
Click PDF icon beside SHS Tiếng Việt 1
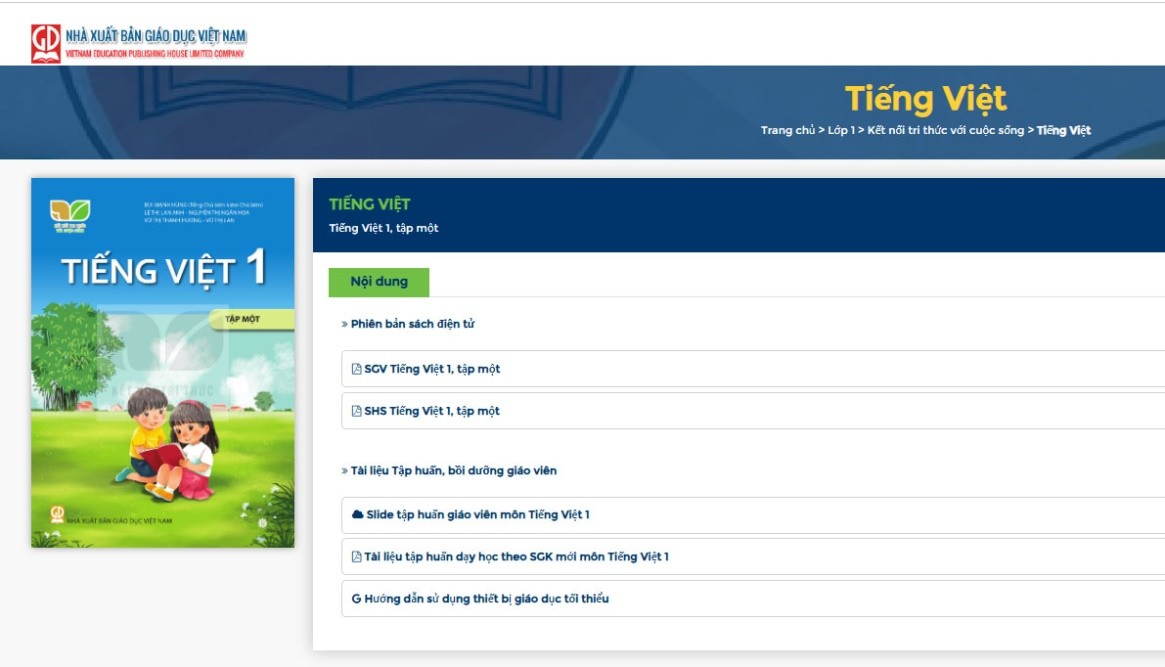tap(356, 411)
